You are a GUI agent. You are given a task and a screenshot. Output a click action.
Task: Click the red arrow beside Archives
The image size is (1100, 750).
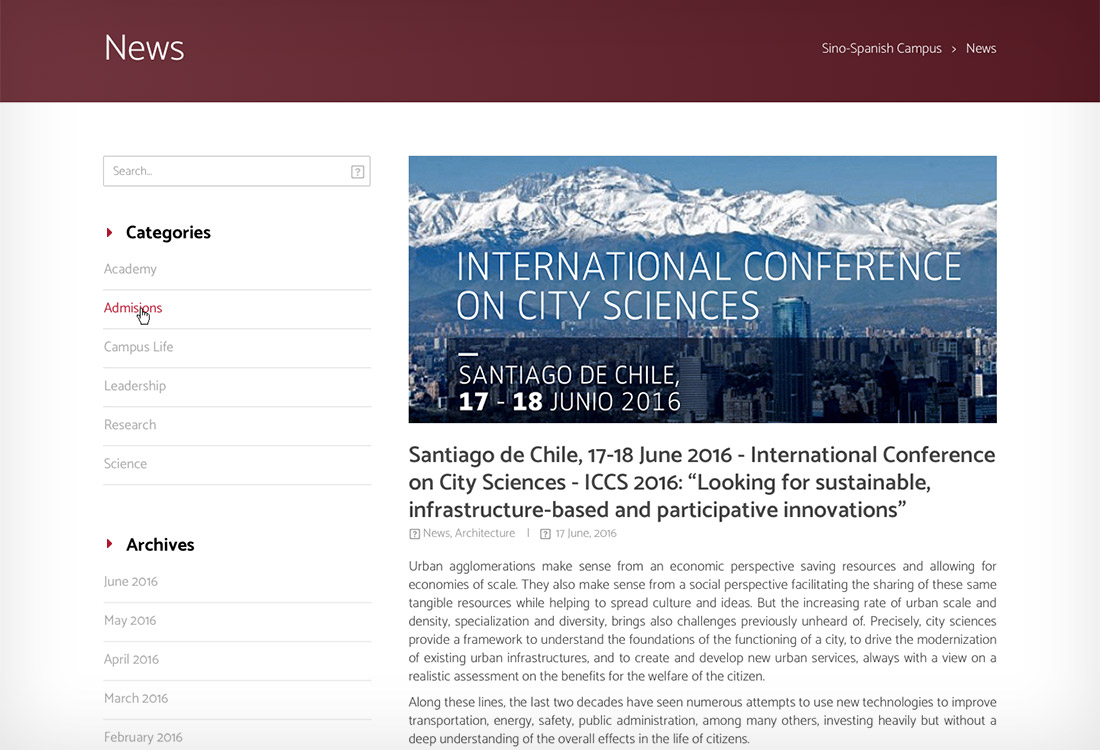pyautogui.click(x=110, y=544)
